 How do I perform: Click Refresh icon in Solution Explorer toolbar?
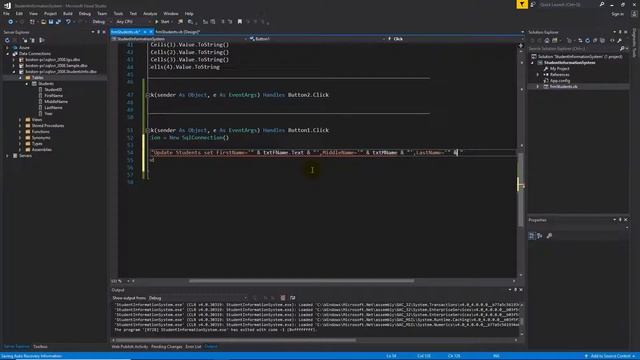tap(587, 40)
